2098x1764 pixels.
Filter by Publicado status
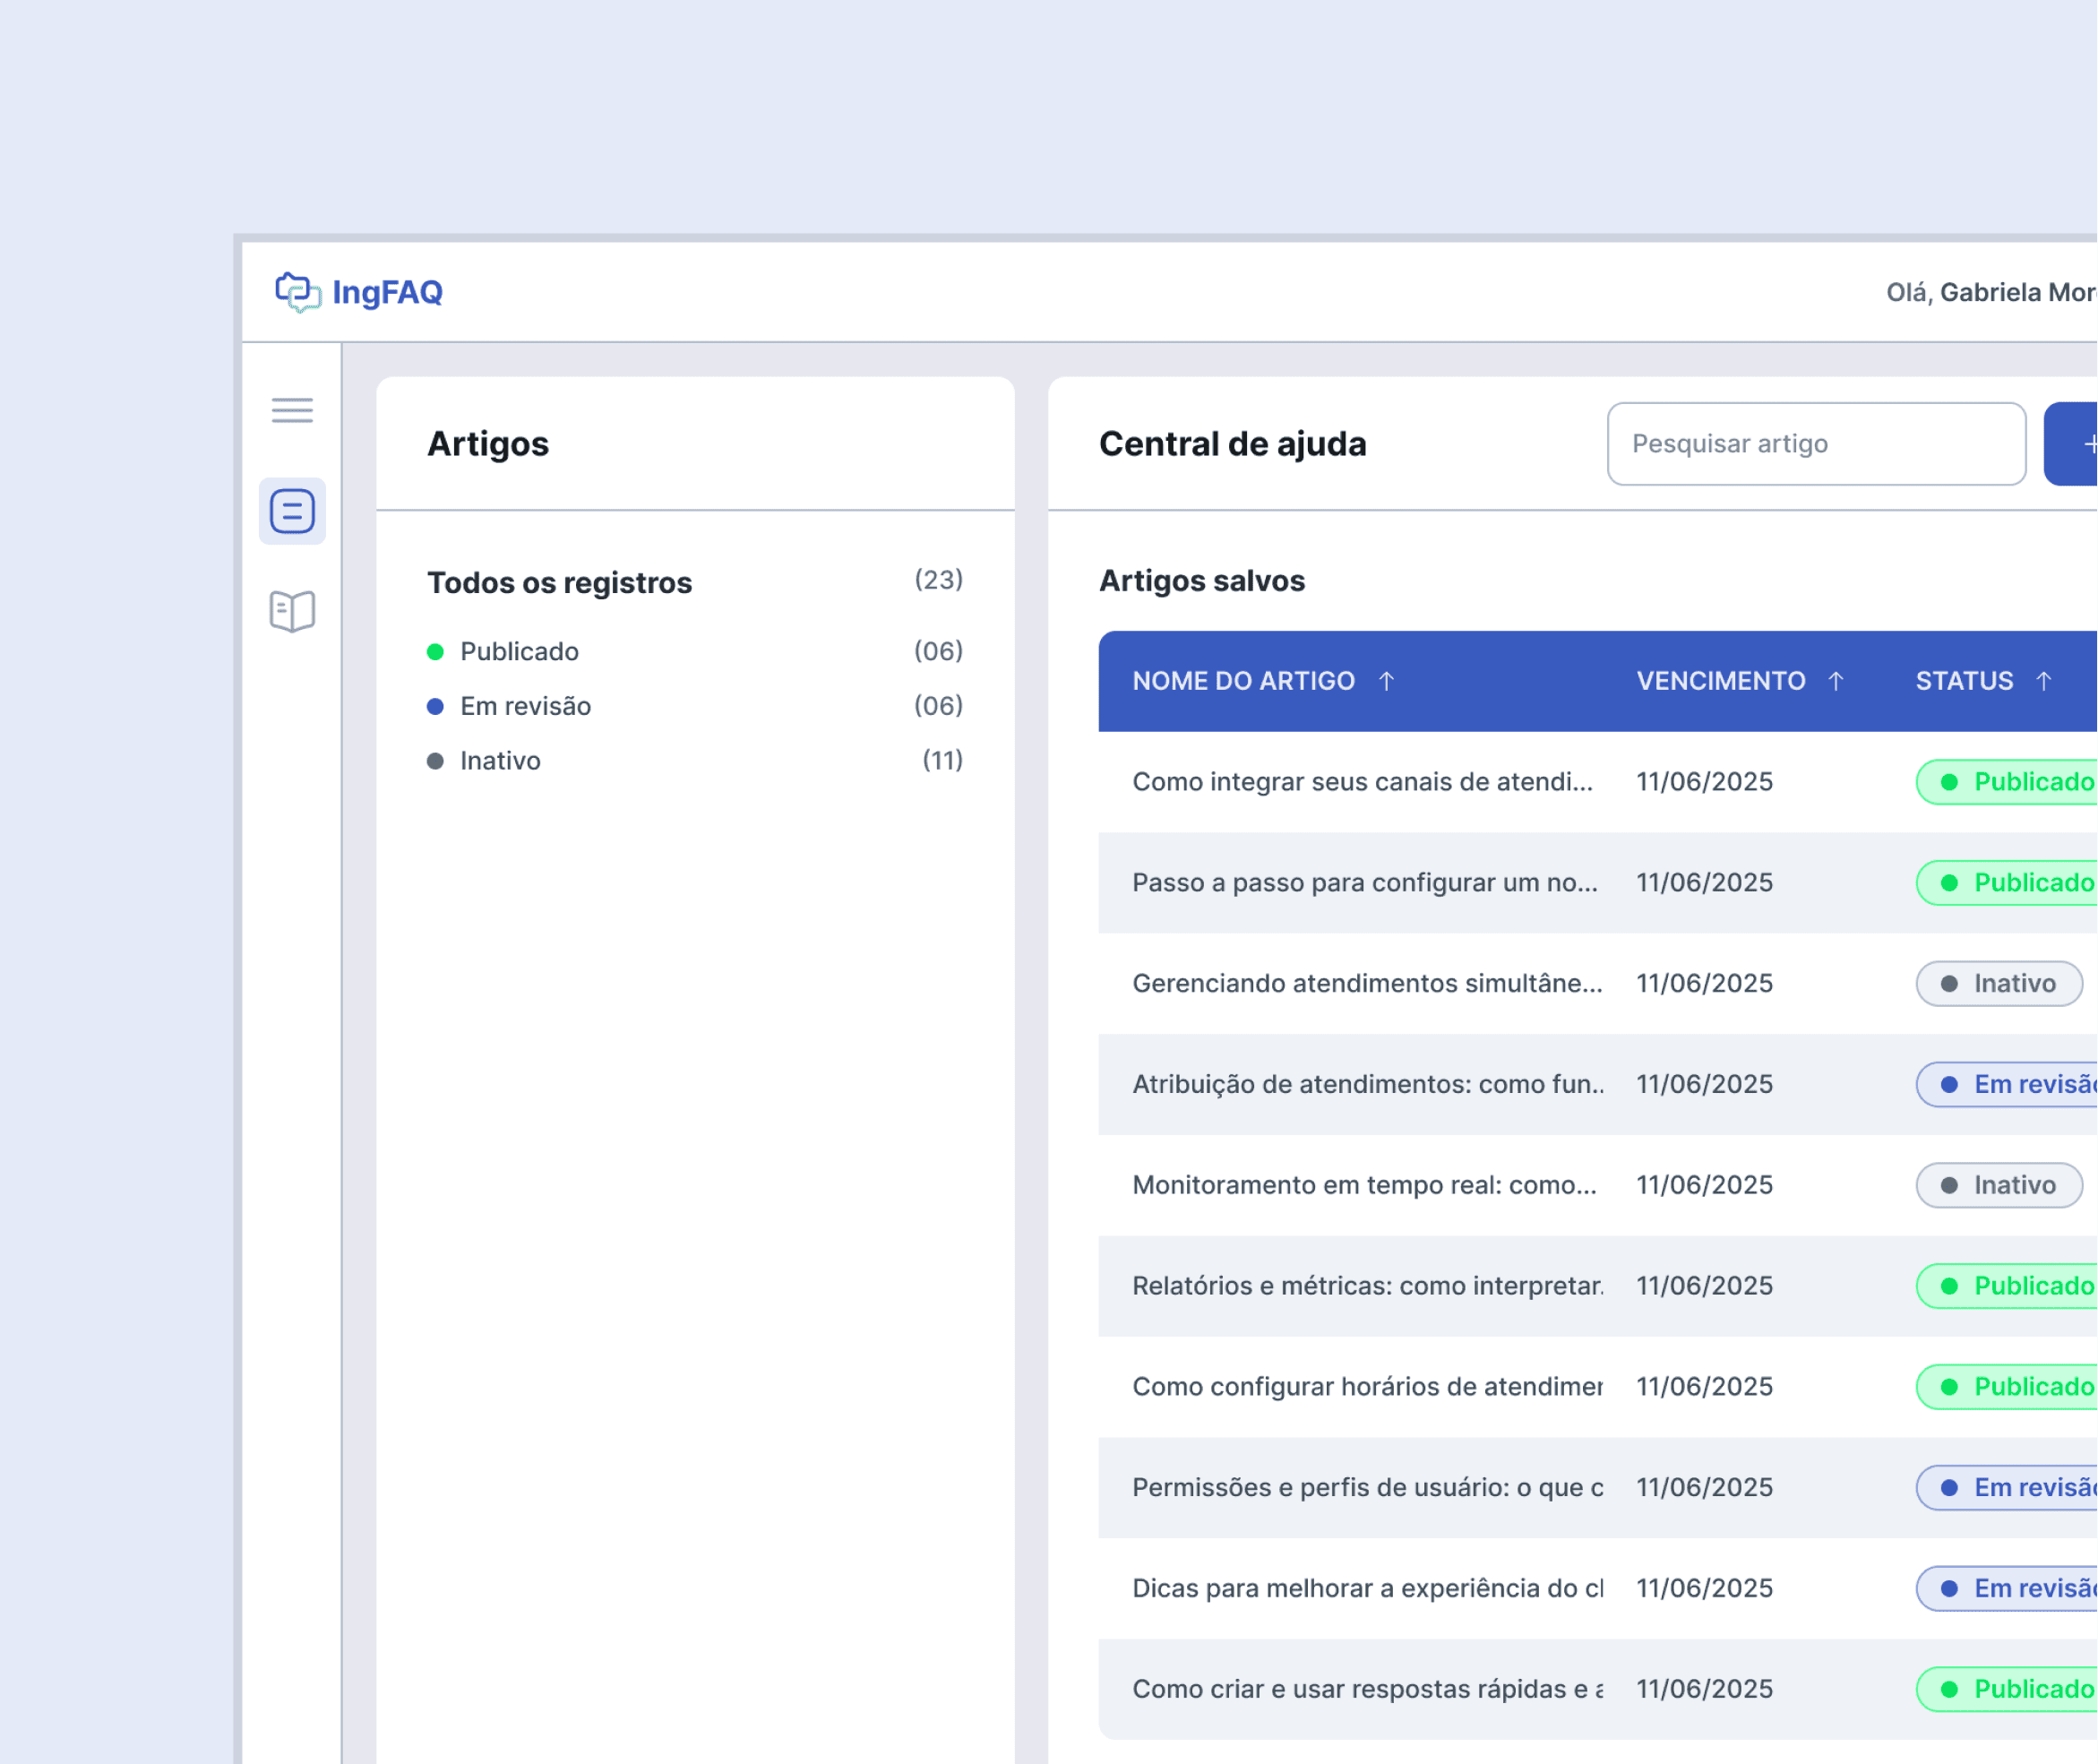click(x=519, y=652)
